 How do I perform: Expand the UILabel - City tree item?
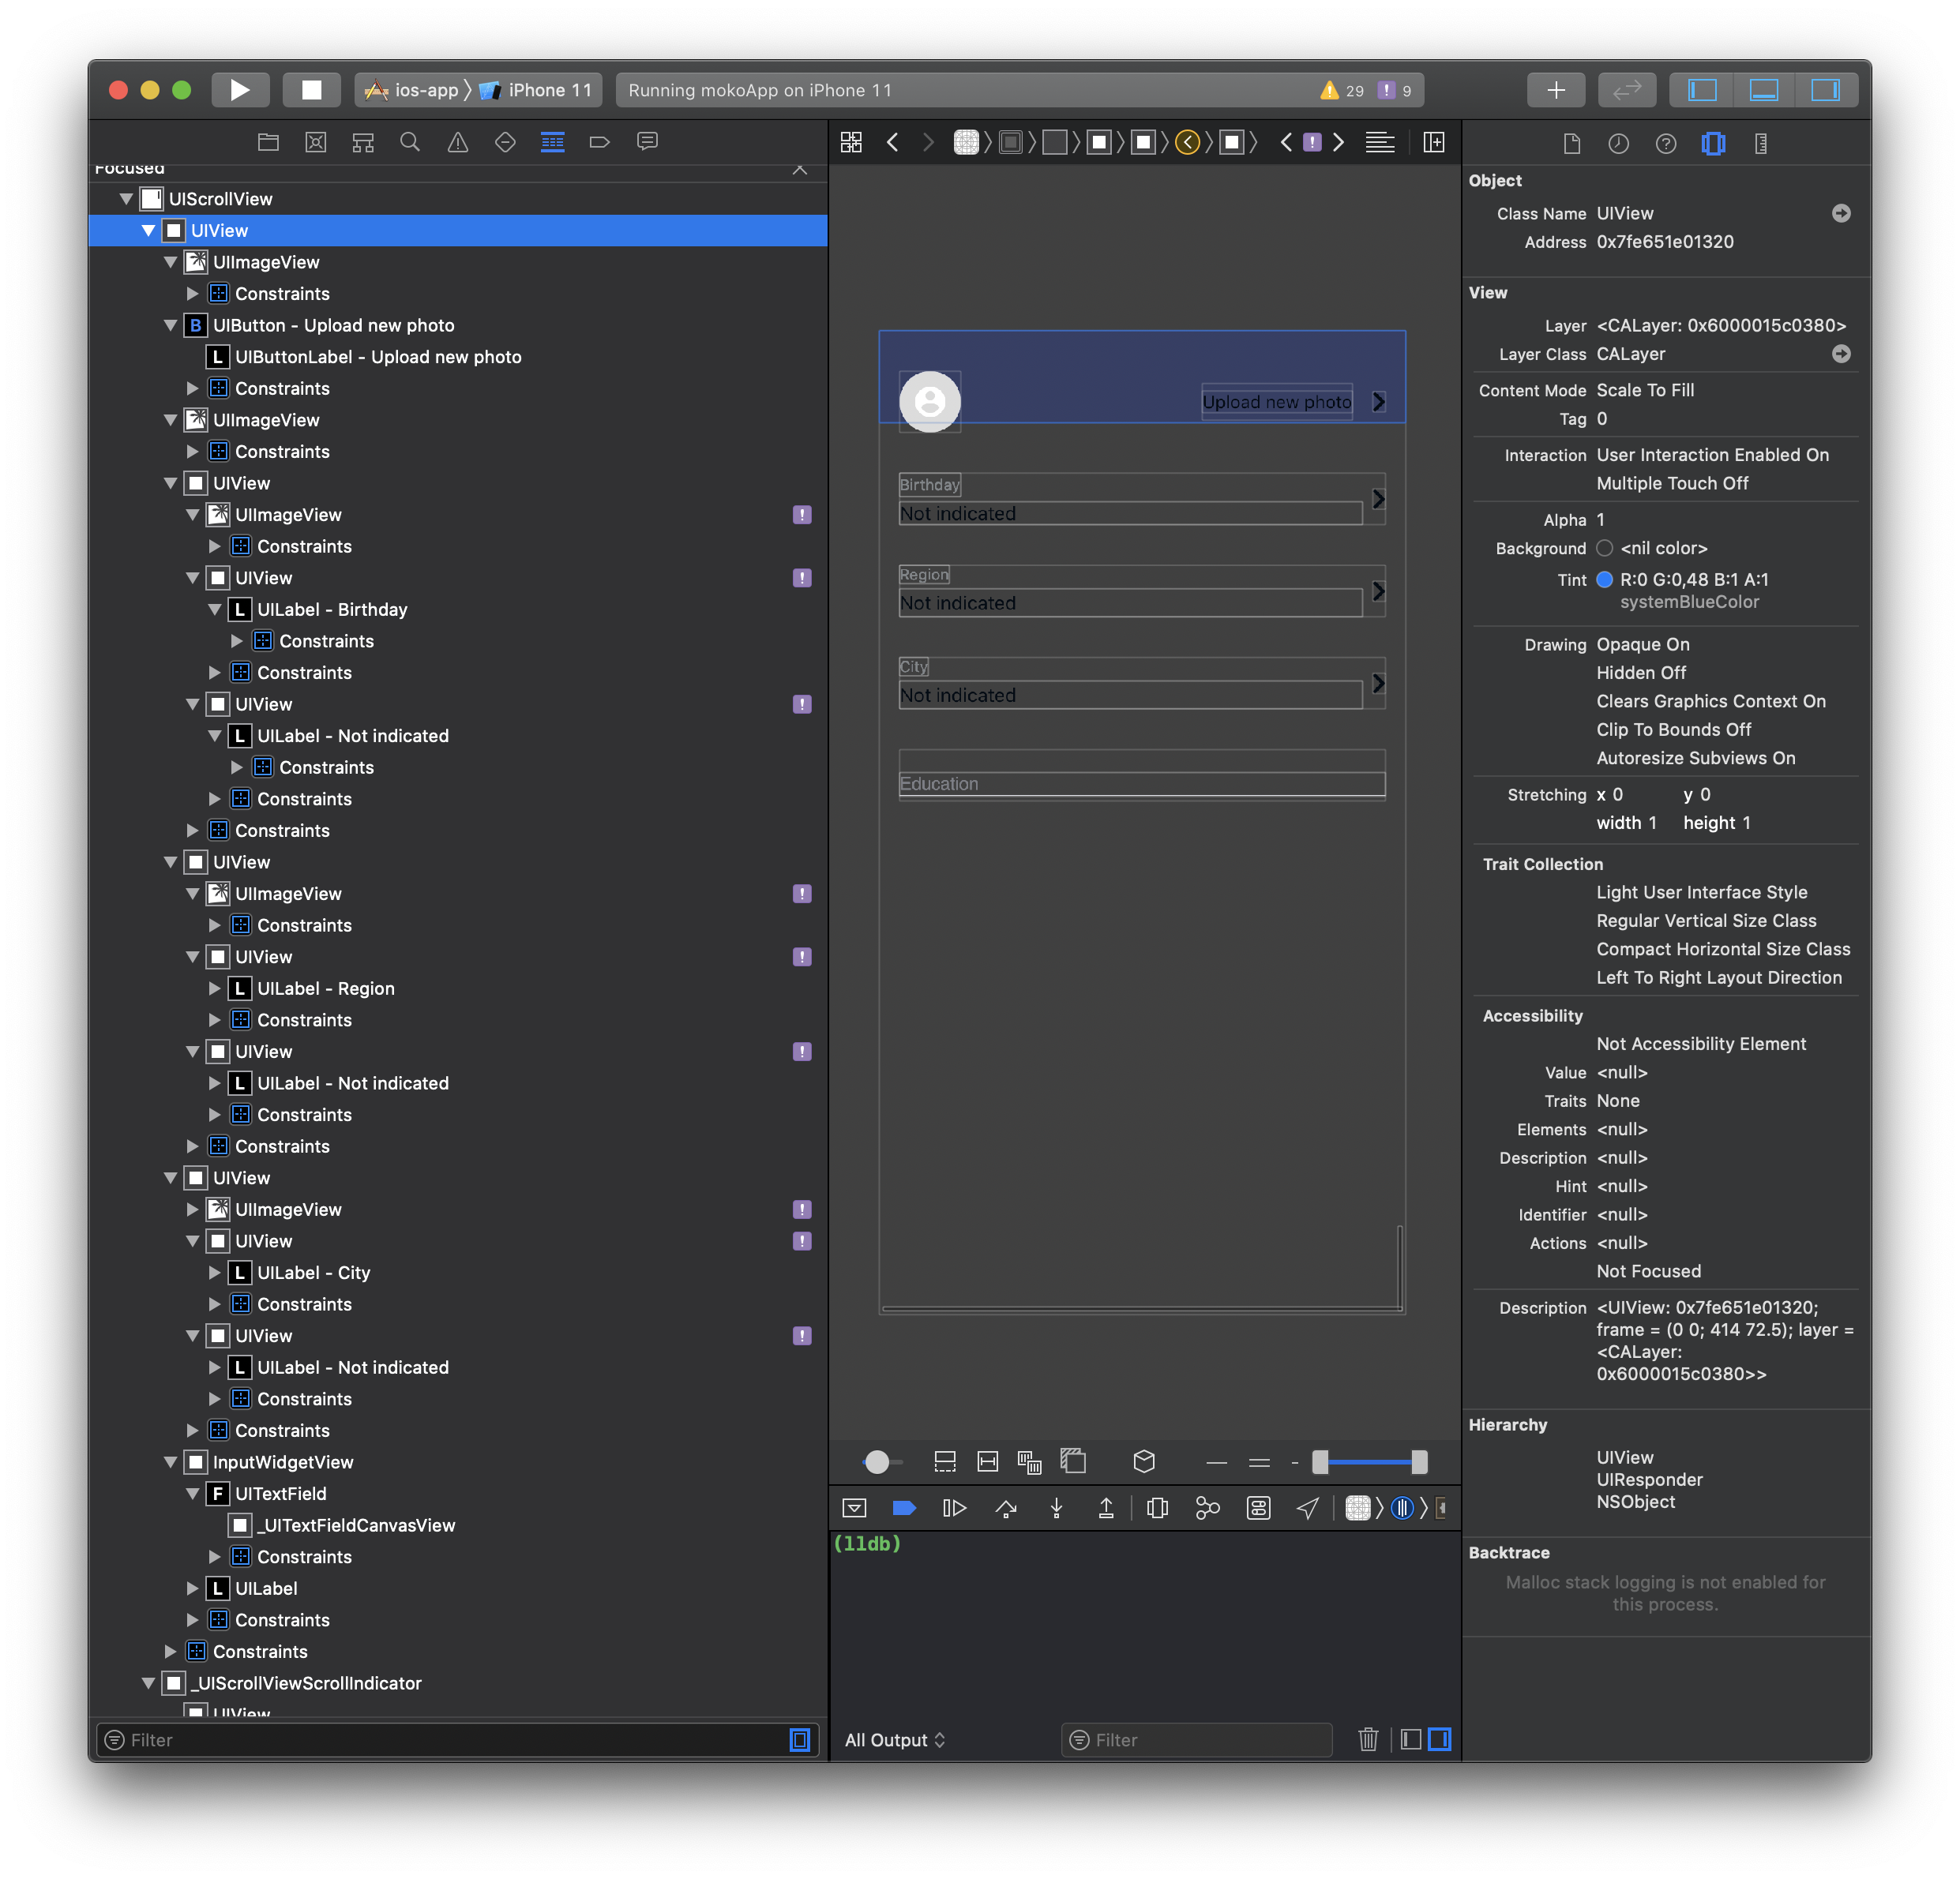(x=213, y=1272)
